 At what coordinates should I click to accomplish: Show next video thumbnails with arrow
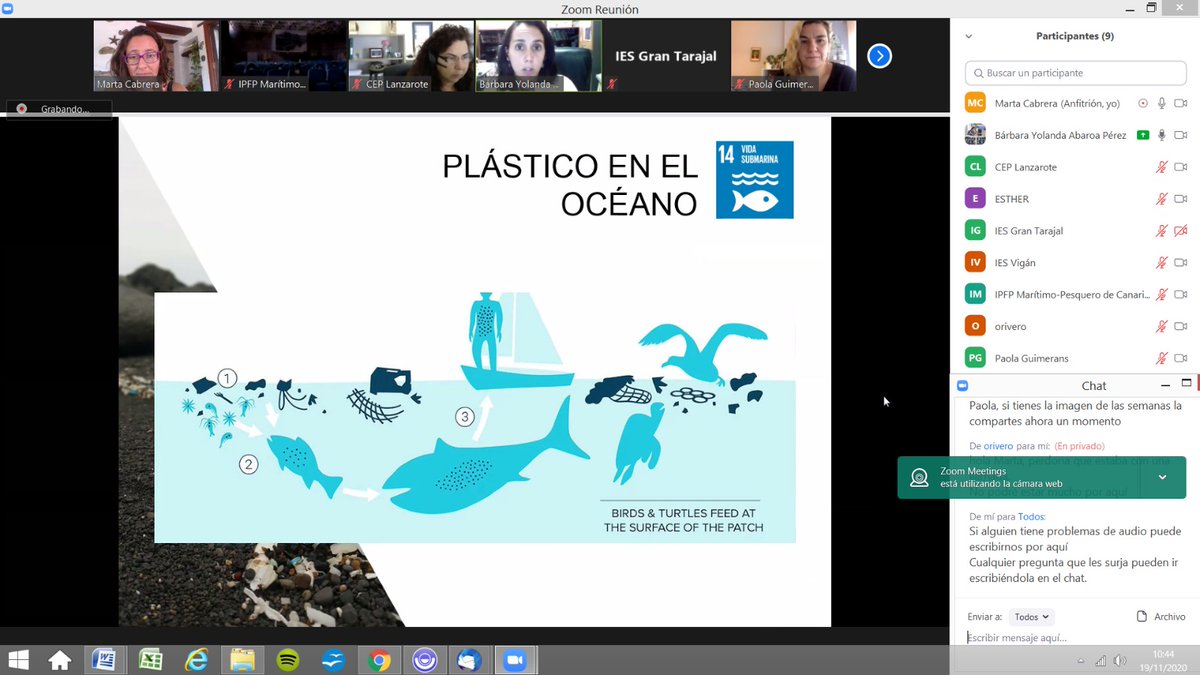coord(879,56)
